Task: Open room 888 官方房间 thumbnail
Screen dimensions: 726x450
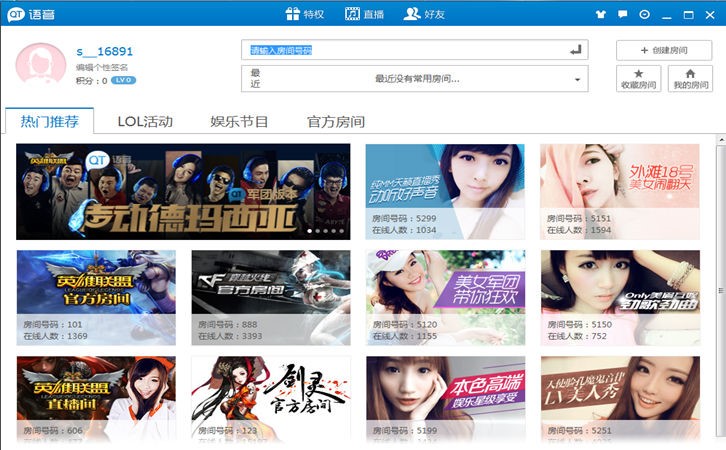Action: coord(270,297)
